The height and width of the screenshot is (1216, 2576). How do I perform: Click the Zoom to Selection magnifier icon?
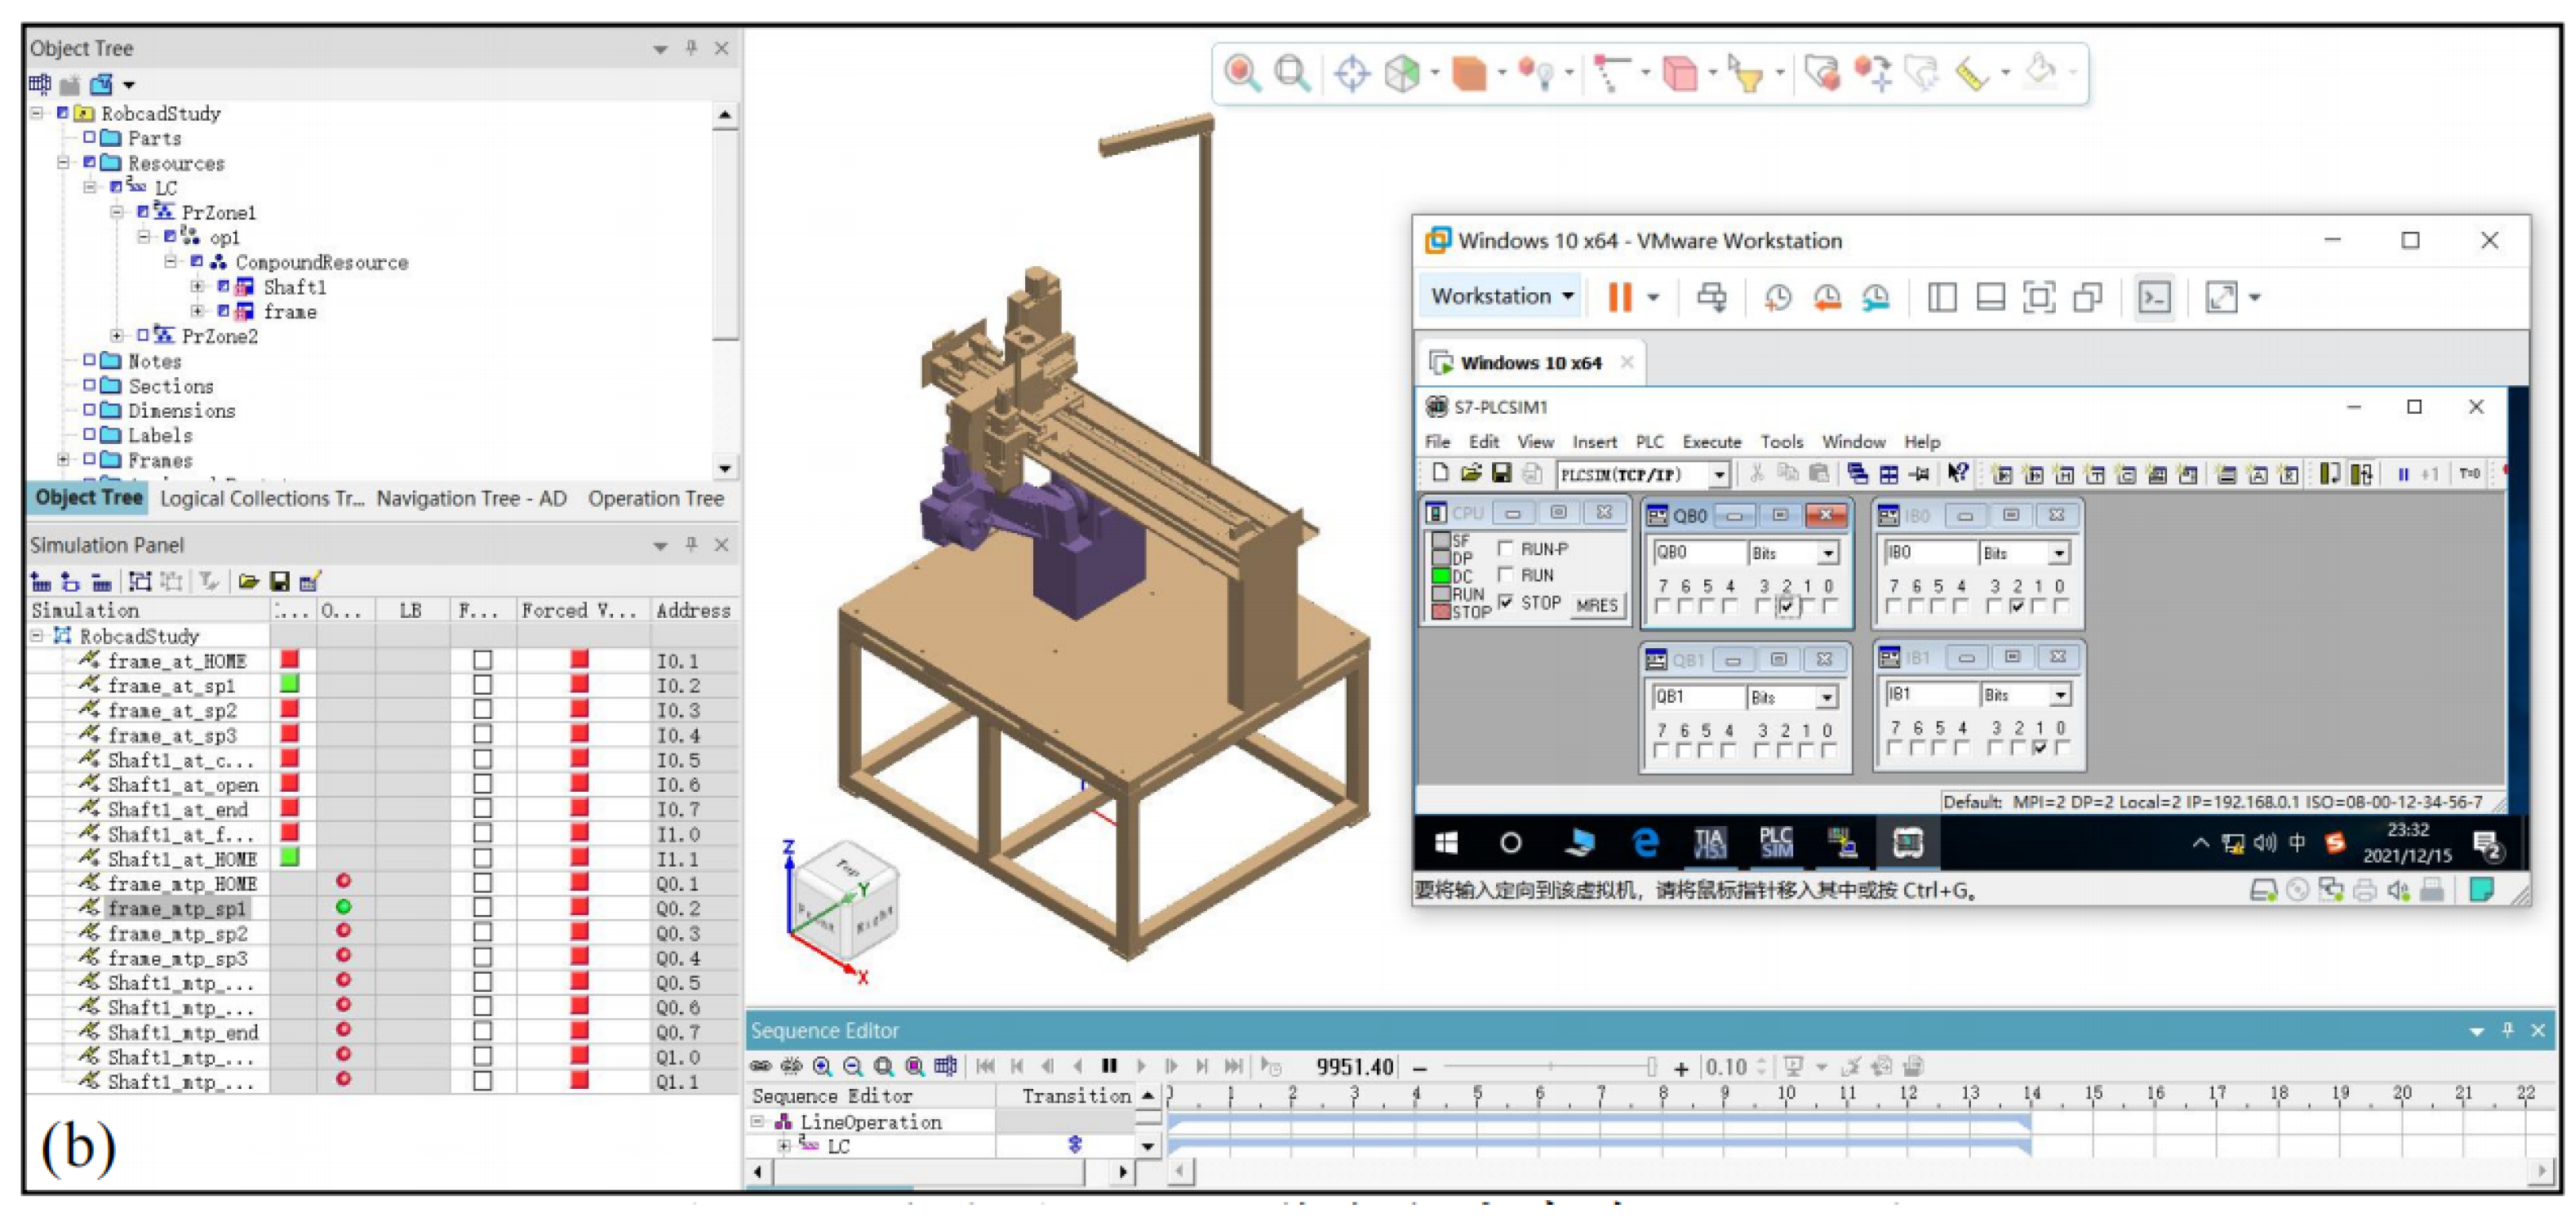coord(1241,73)
